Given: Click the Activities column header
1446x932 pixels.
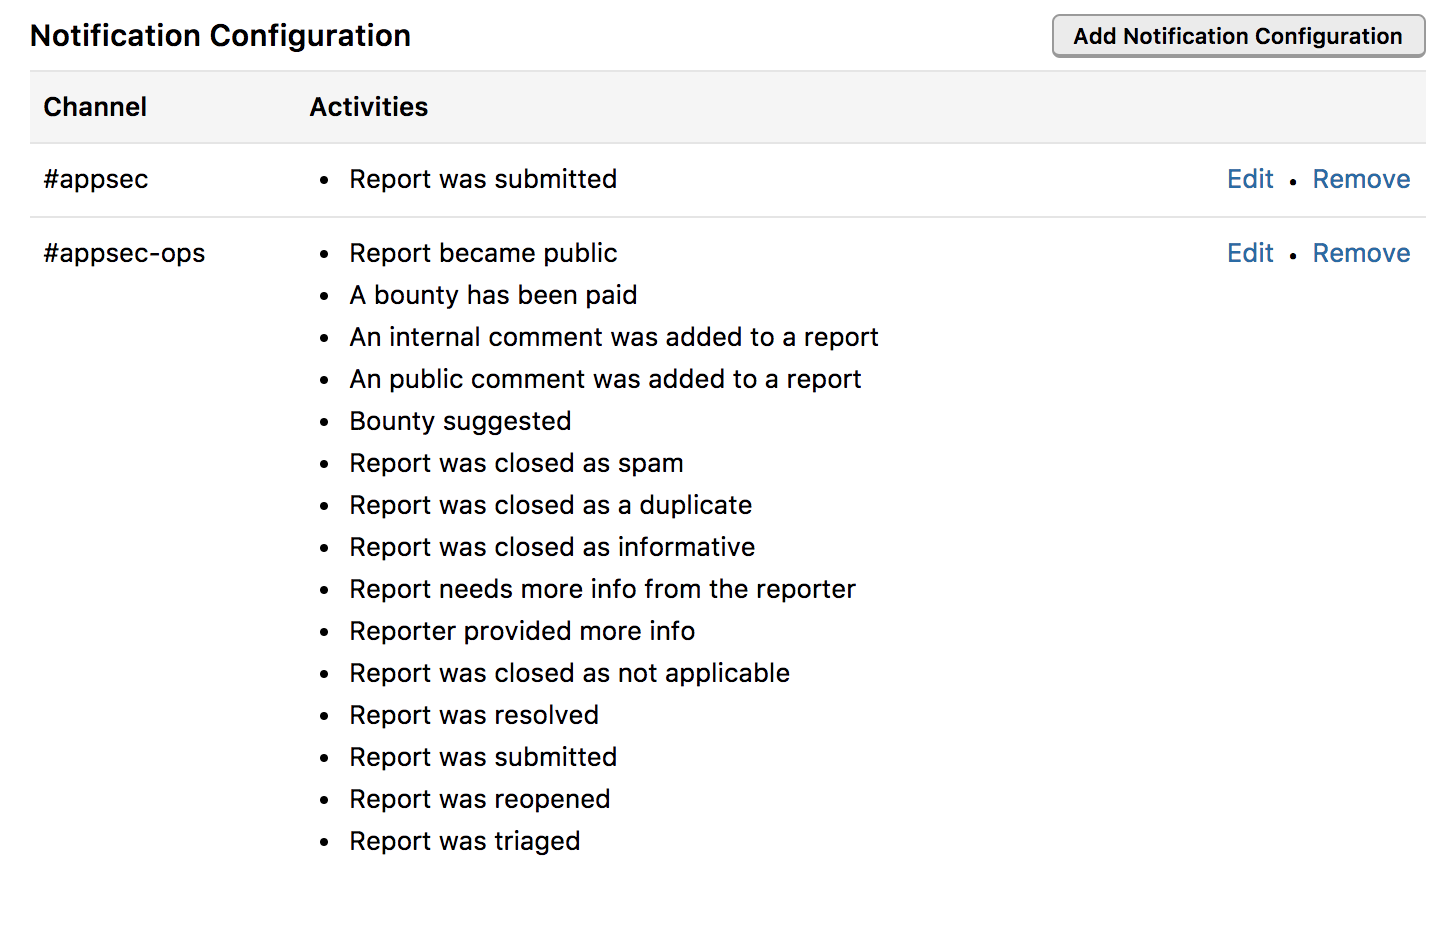Looking at the screenshot, I should tap(368, 107).
